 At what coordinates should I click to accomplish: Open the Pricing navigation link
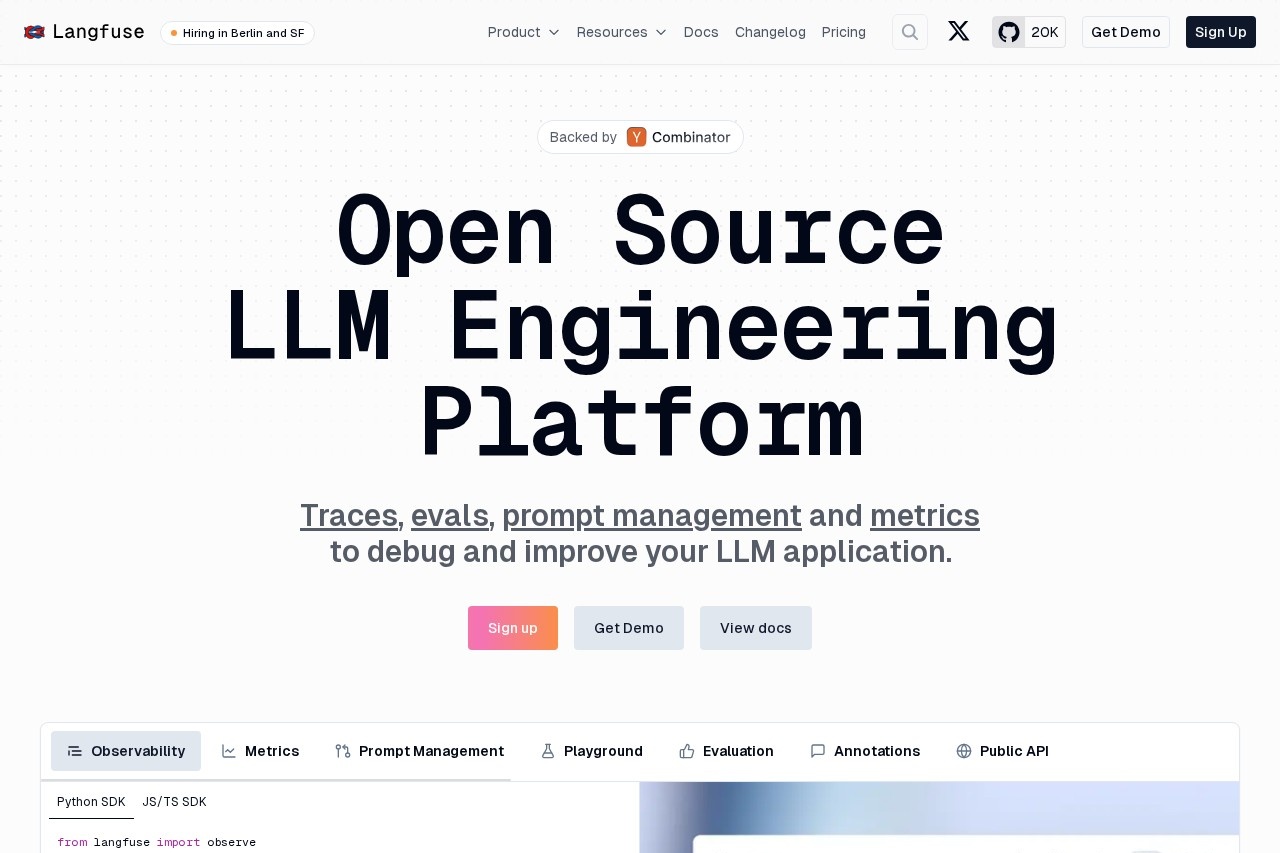[x=843, y=32]
